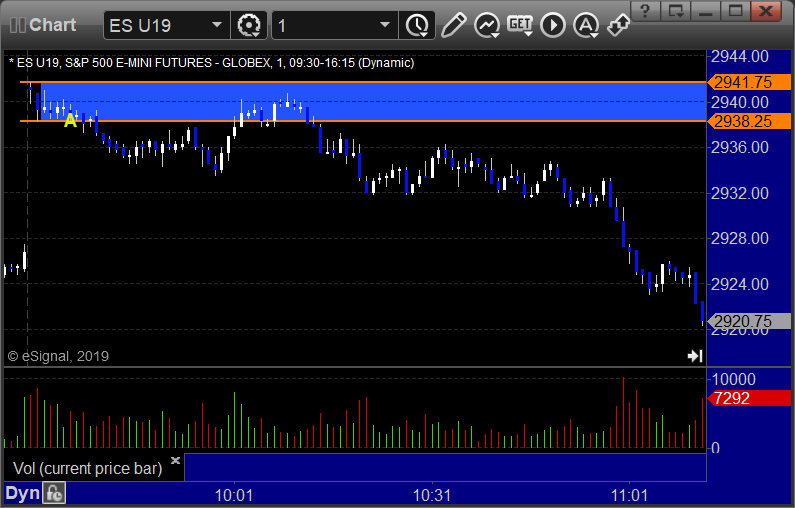Open the chart type line-graph icon
Screen dimensions: 795x508
coord(487,25)
